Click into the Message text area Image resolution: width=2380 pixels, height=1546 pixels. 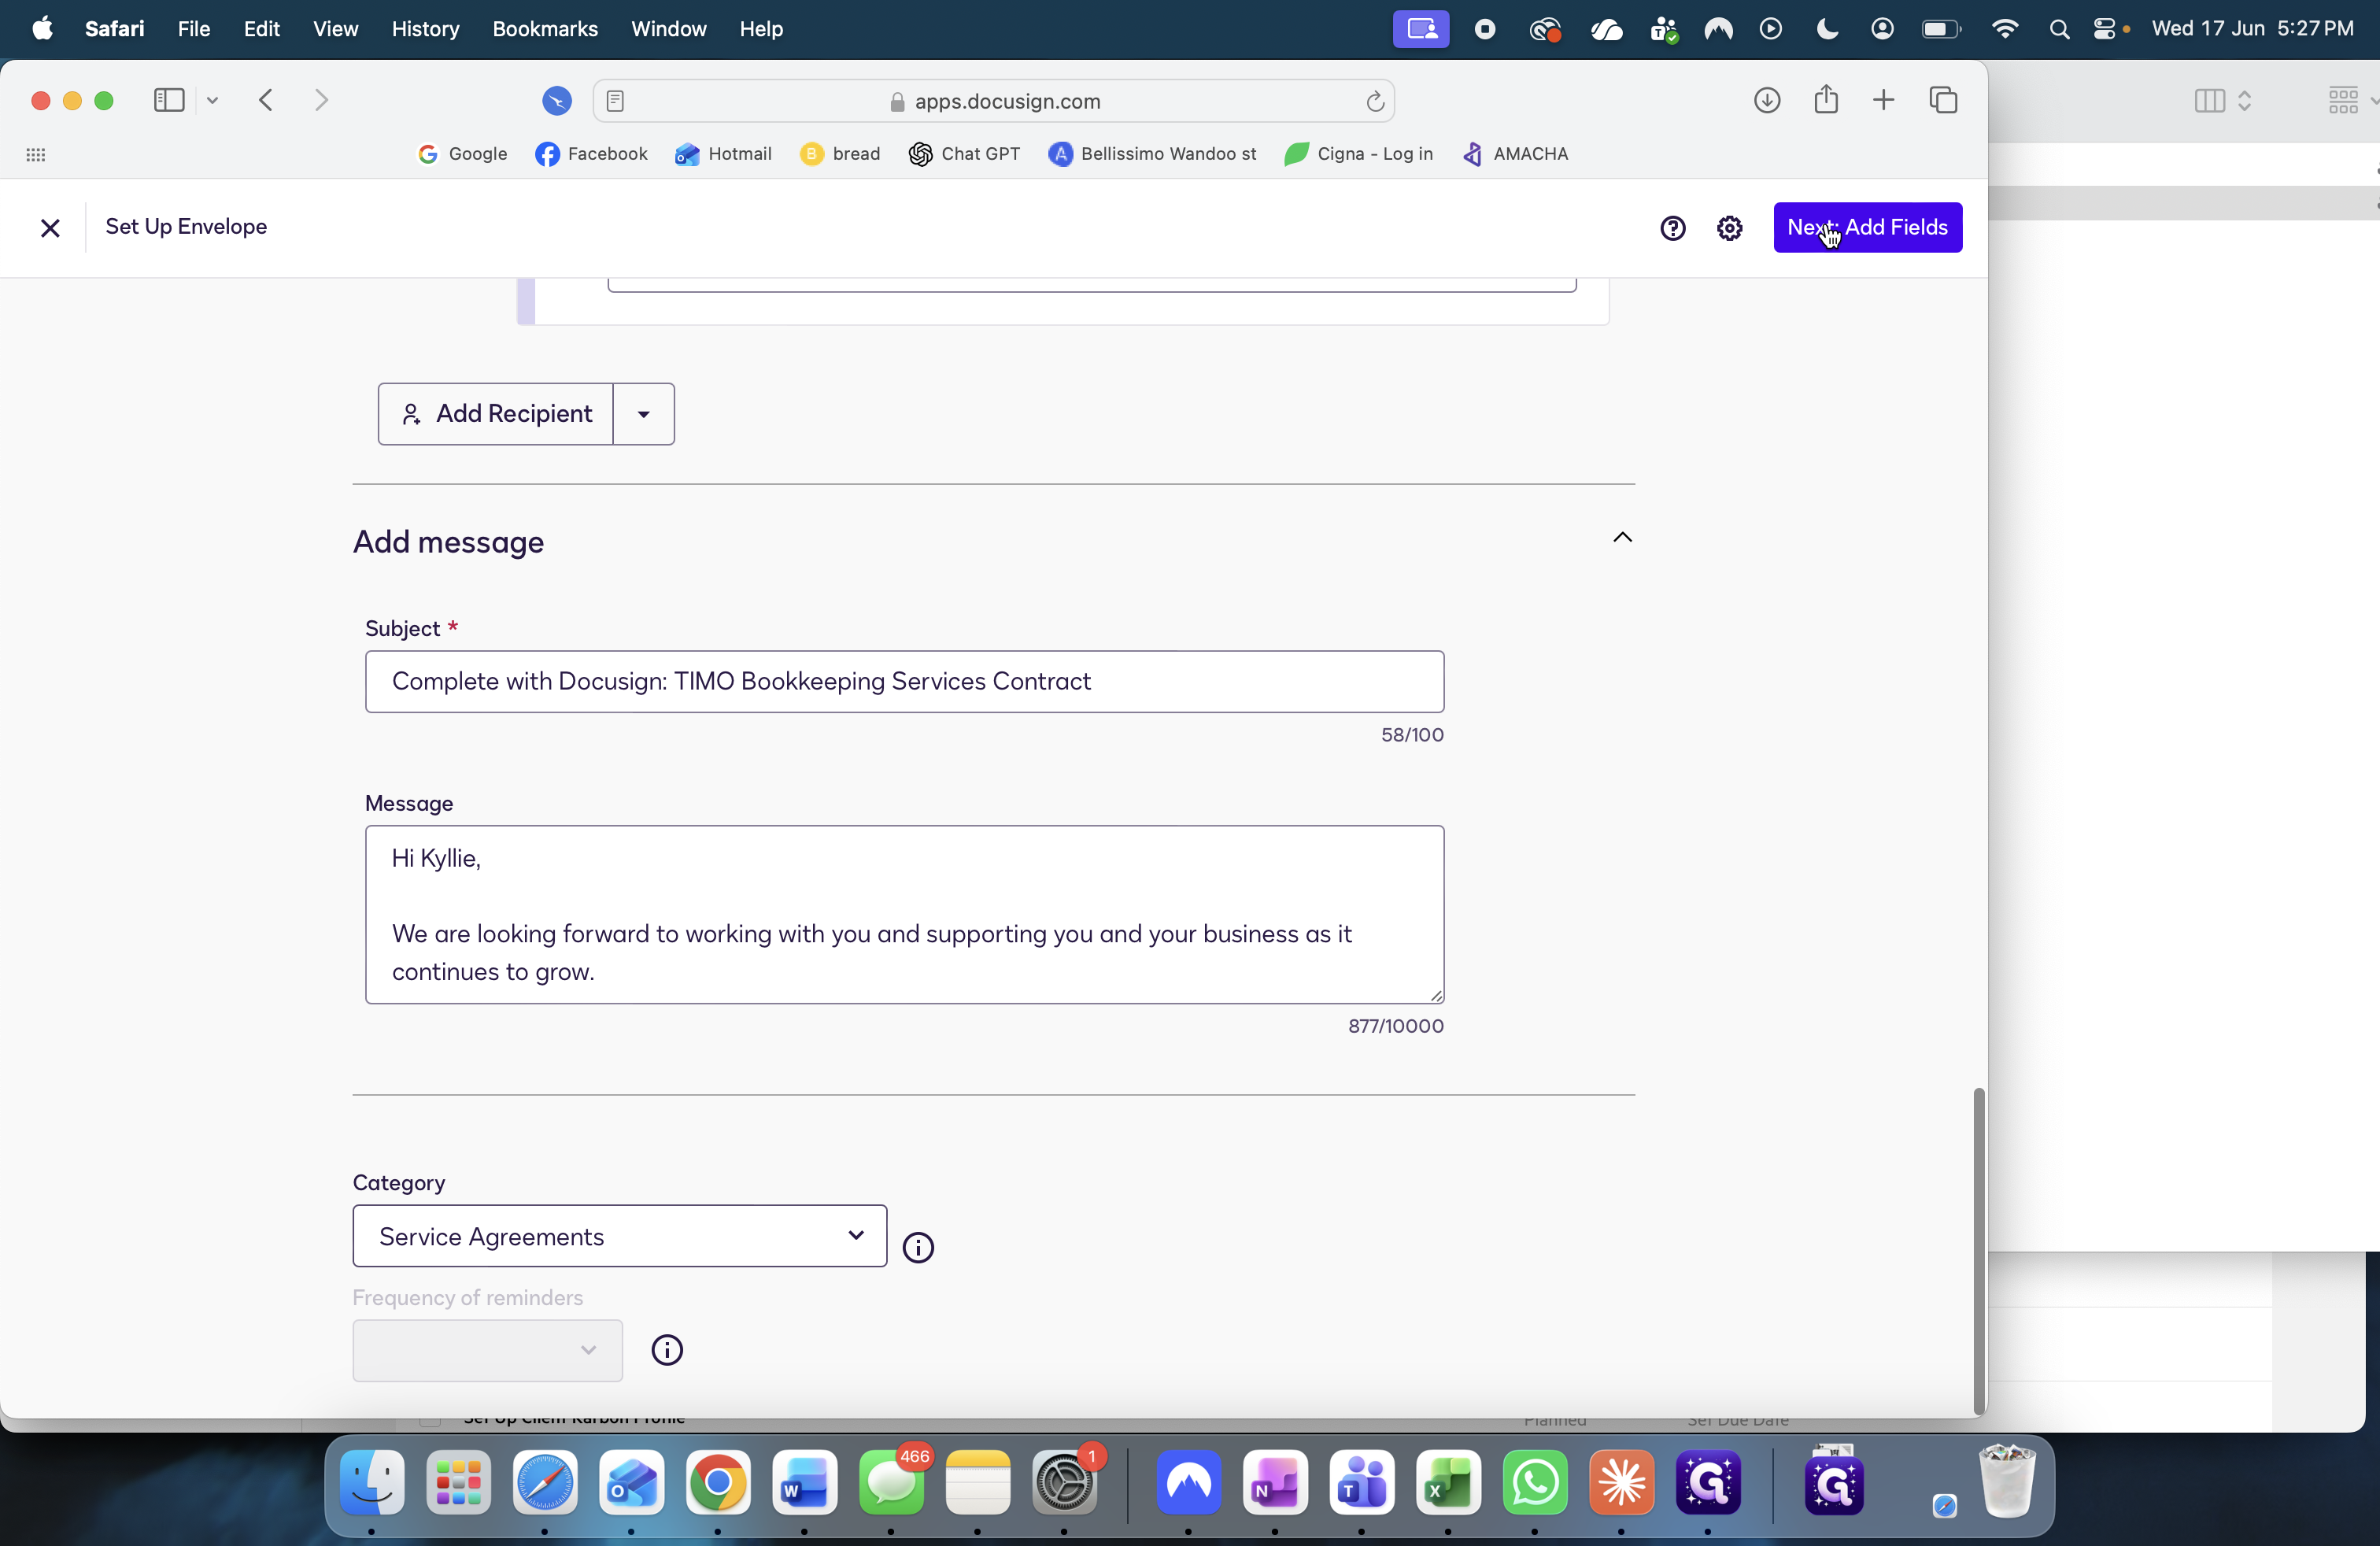(x=904, y=914)
